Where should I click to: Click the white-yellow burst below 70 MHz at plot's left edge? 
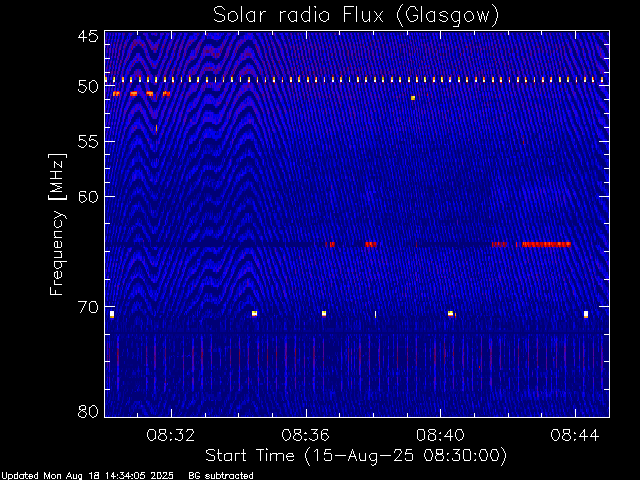(x=112, y=314)
